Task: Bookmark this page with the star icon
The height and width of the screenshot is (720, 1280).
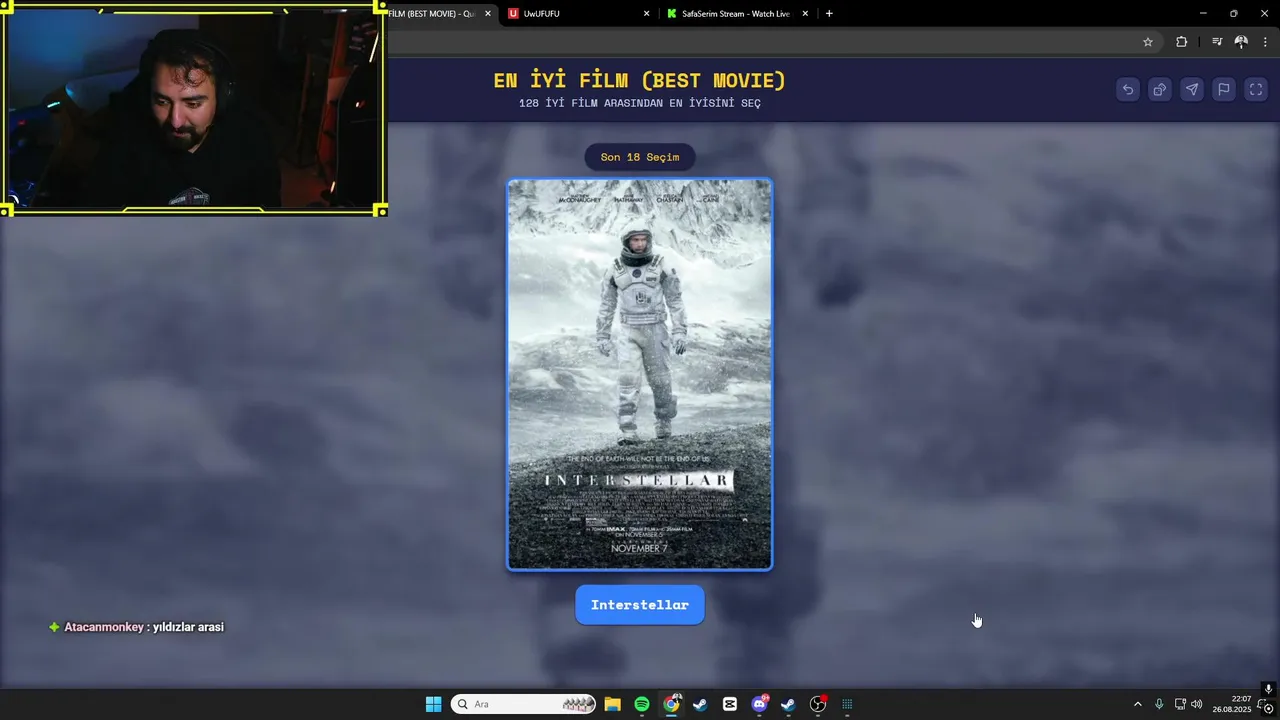Action: (x=1148, y=42)
